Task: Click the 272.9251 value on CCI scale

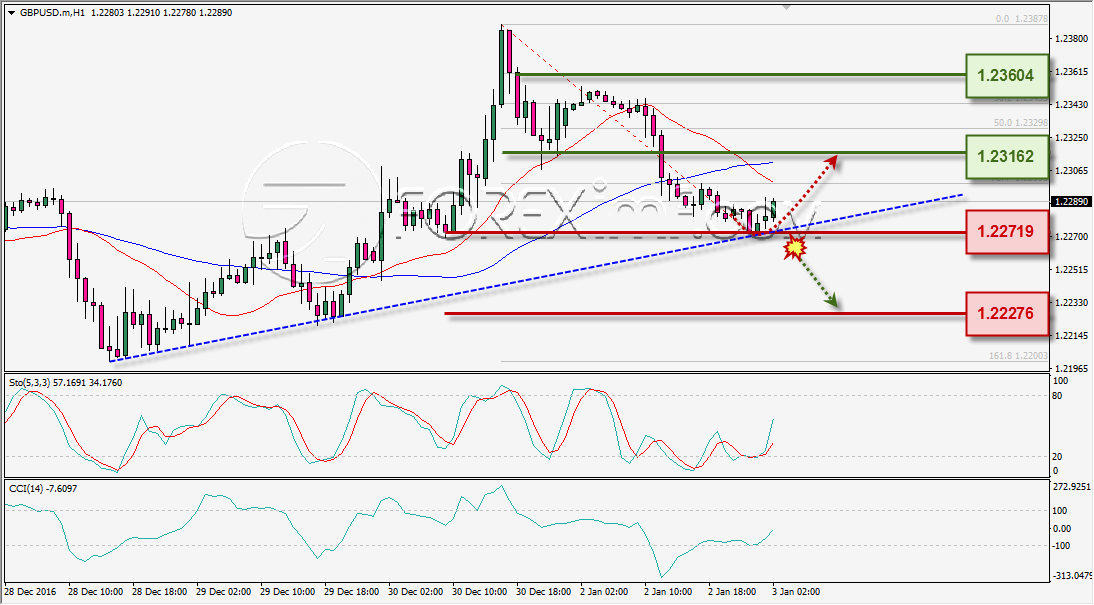Action: [x=1071, y=486]
